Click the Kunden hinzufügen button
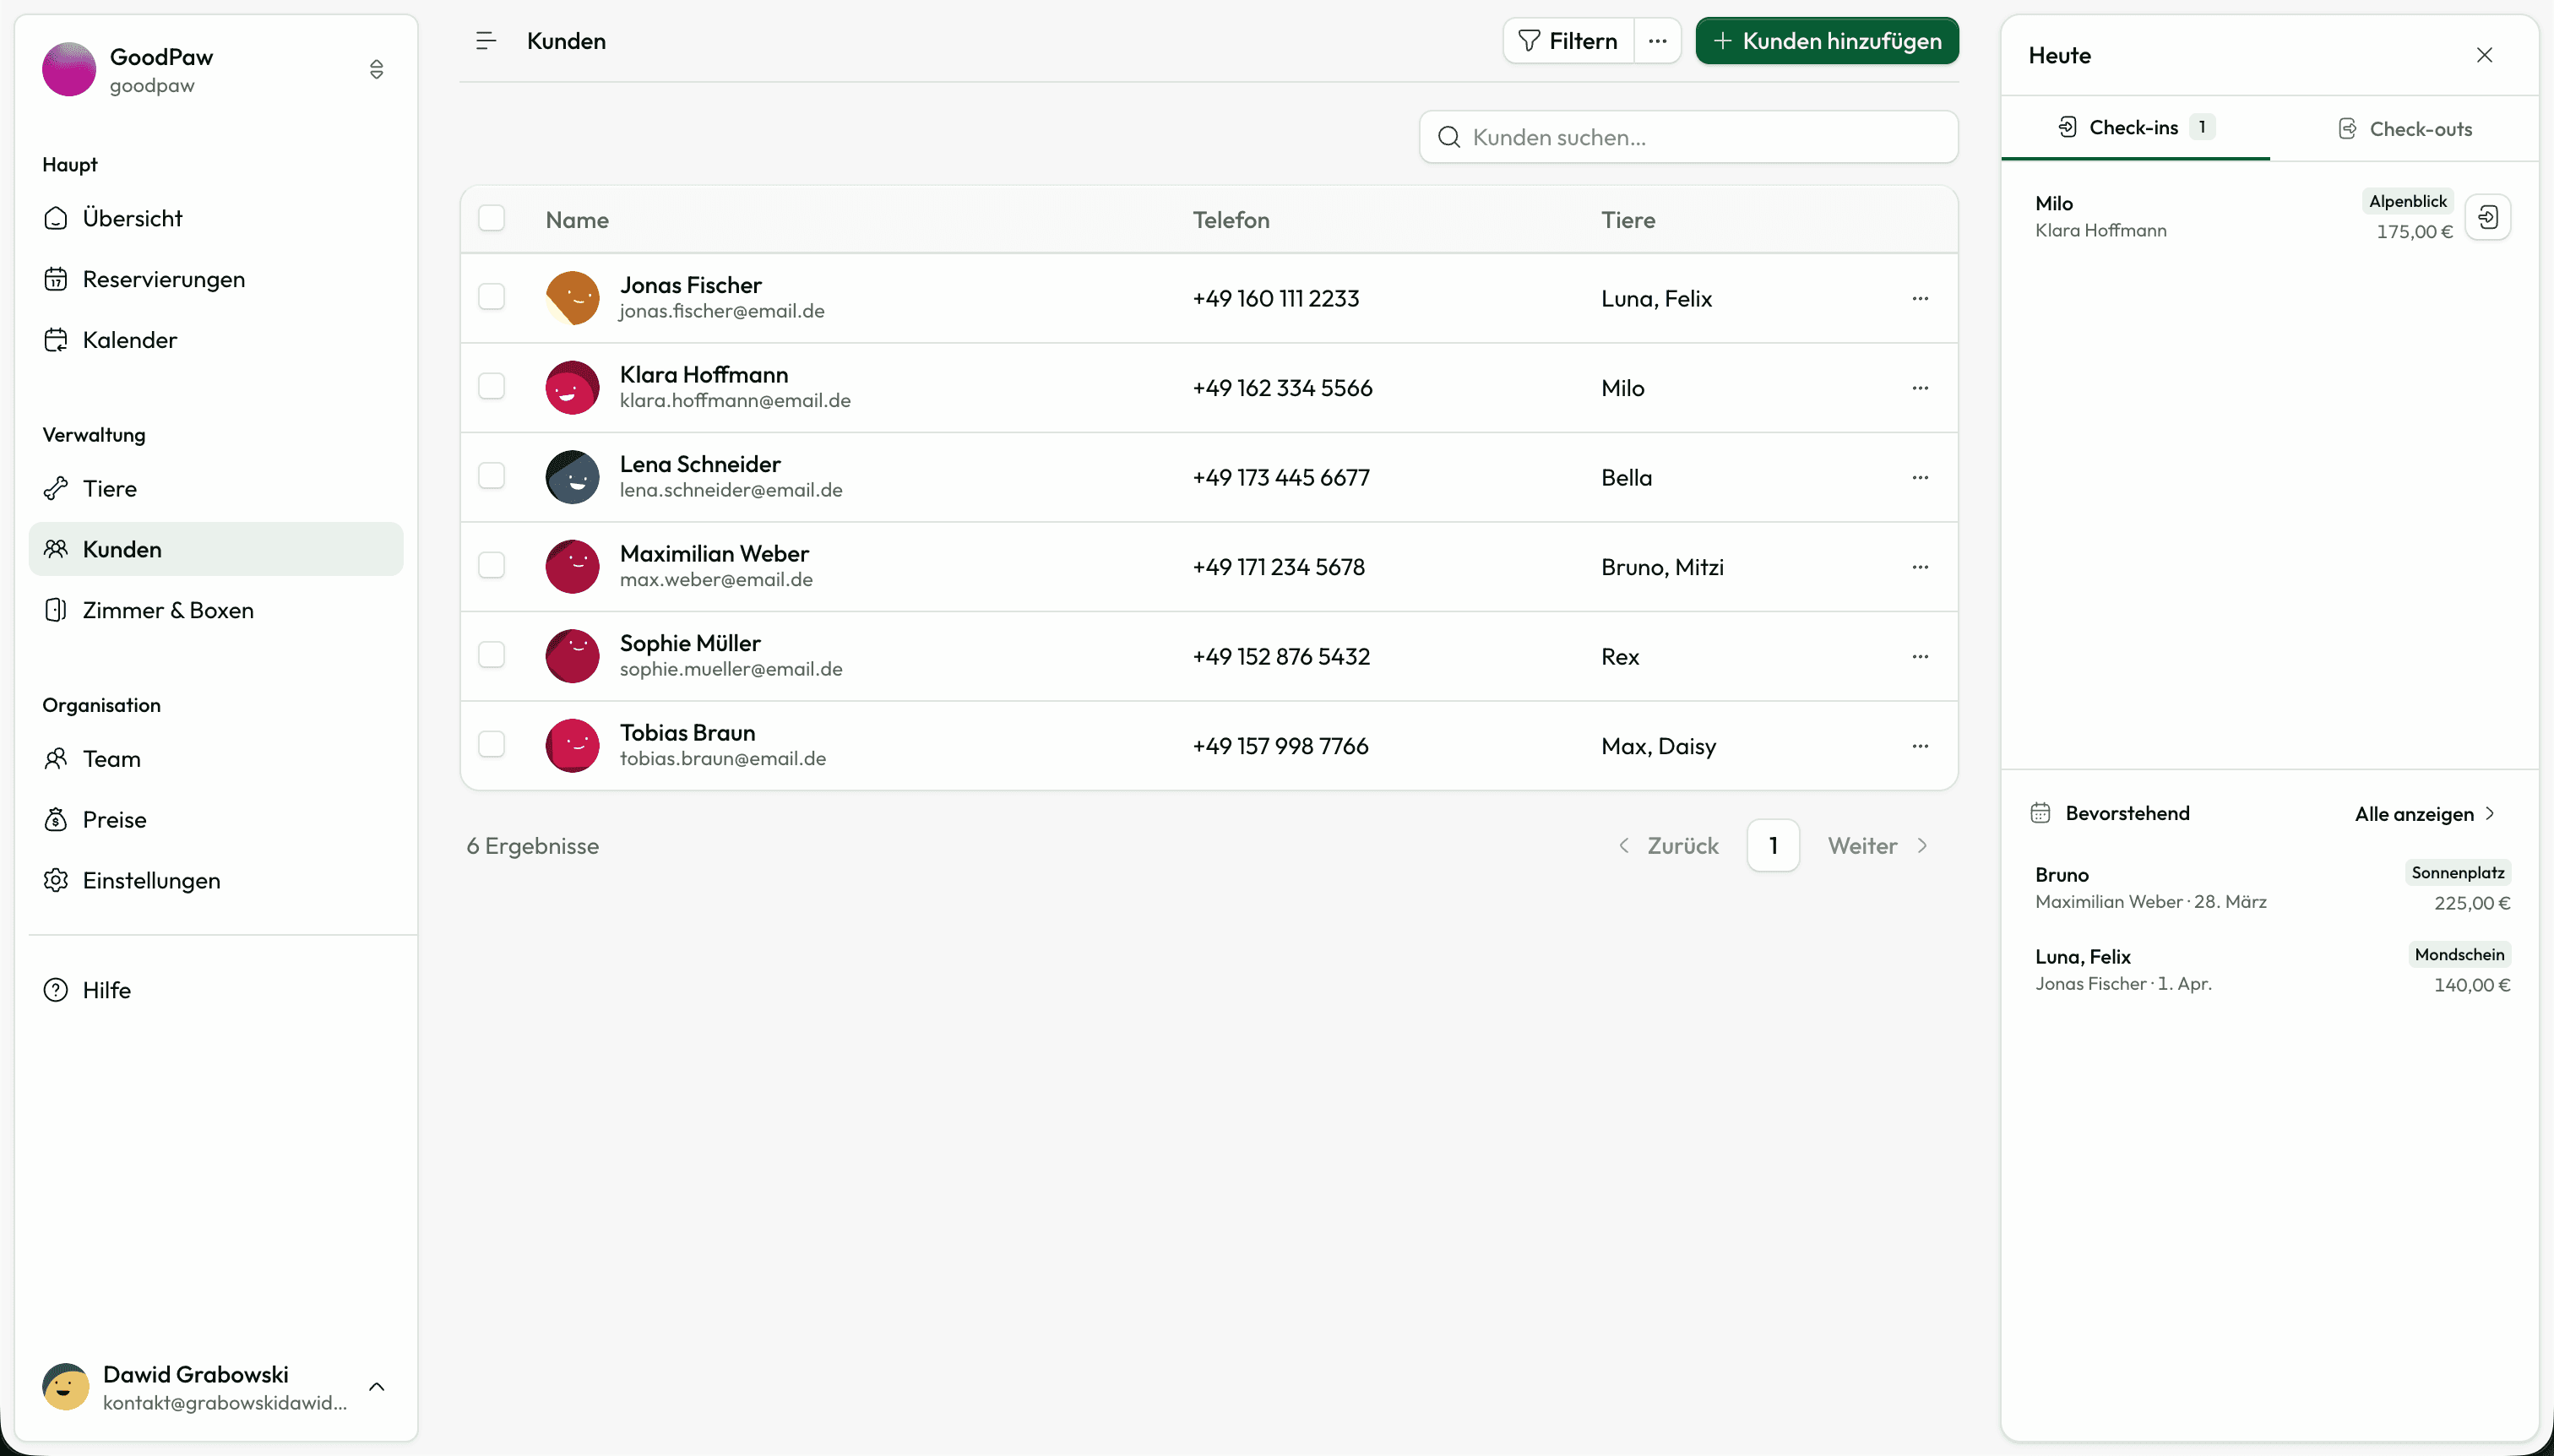Image resolution: width=2554 pixels, height=1456 pixels. [x=1826, y=41]
